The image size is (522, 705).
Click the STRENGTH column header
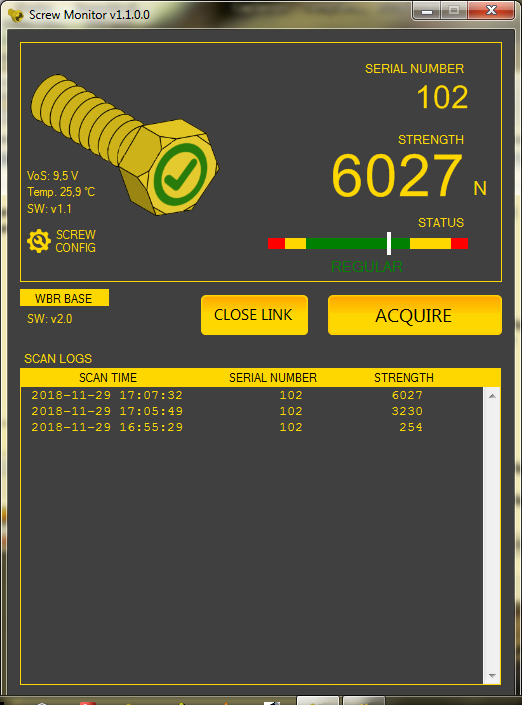click(x=404, y=378)
